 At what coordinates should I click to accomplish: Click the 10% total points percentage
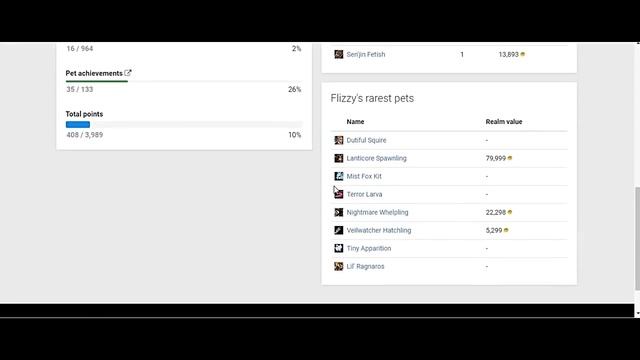295,135
